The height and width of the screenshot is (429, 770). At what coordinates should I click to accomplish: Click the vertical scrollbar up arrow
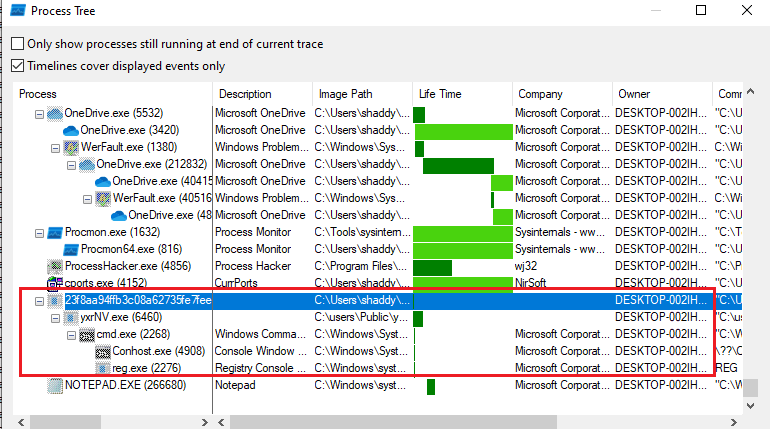pyautogui.click(x=750, y=91)
